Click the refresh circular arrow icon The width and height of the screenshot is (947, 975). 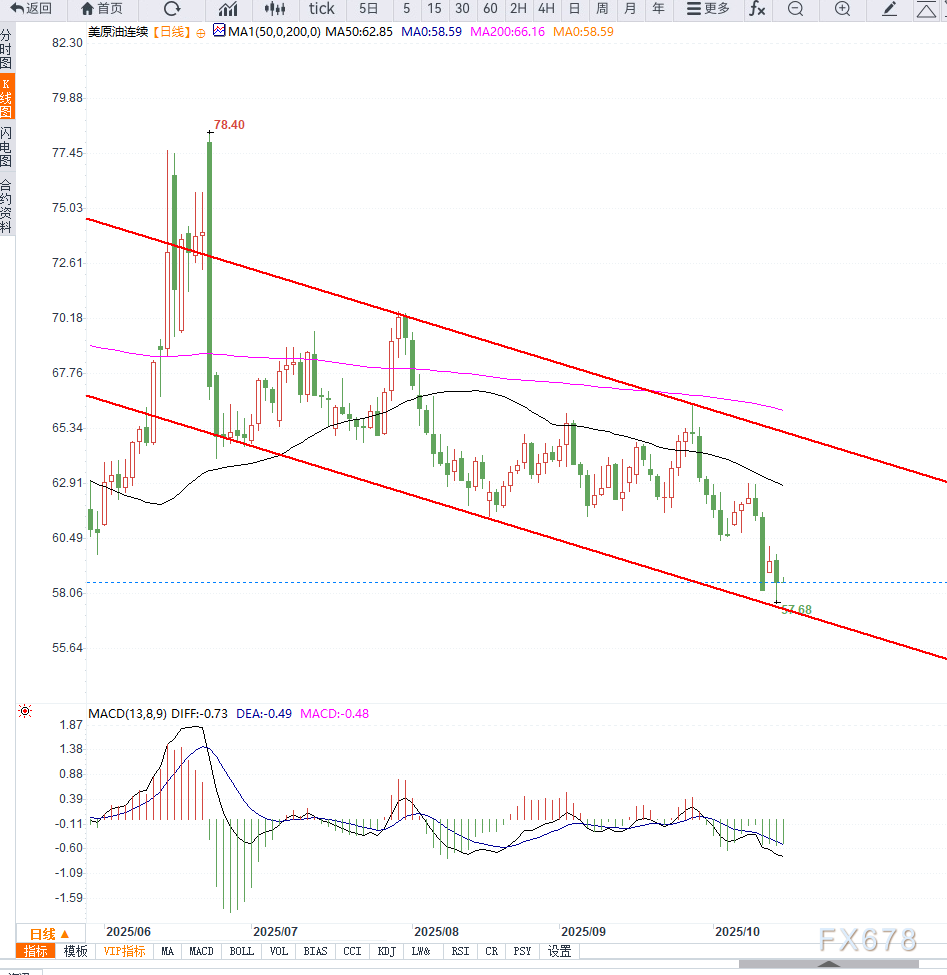click(x=171, y=9)
